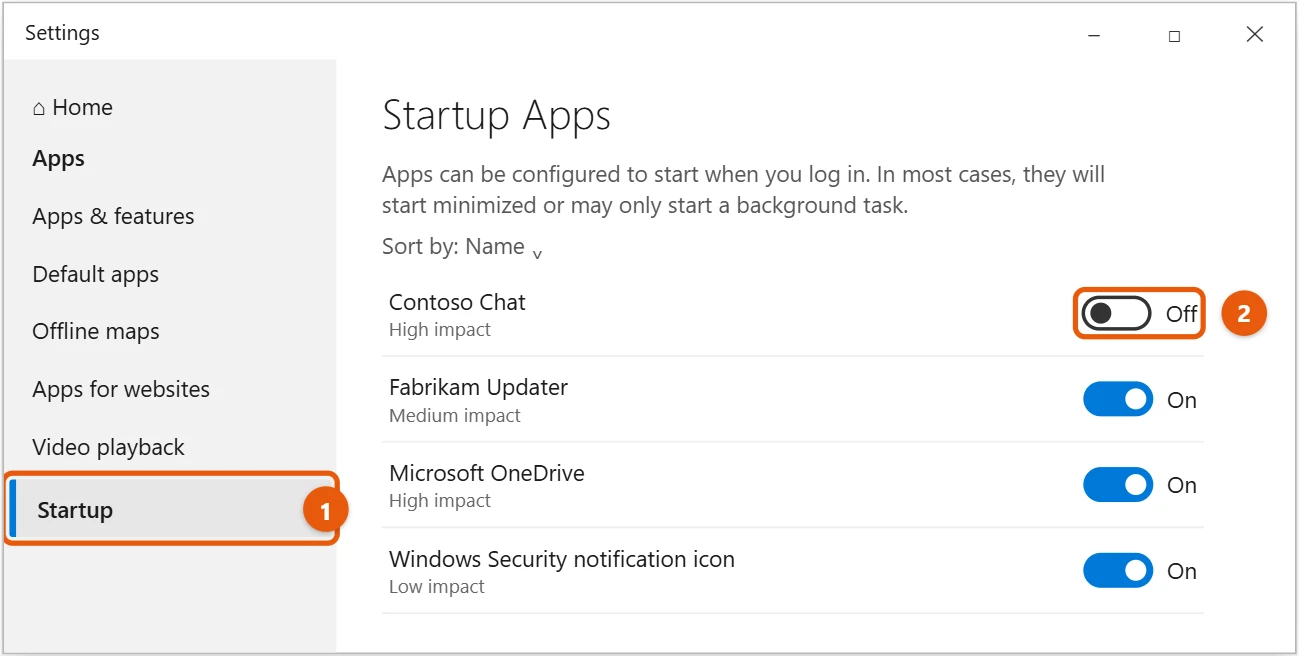Minimize the Settings window
This screenshot has width=1299, height=656.
click(1094, 35)
